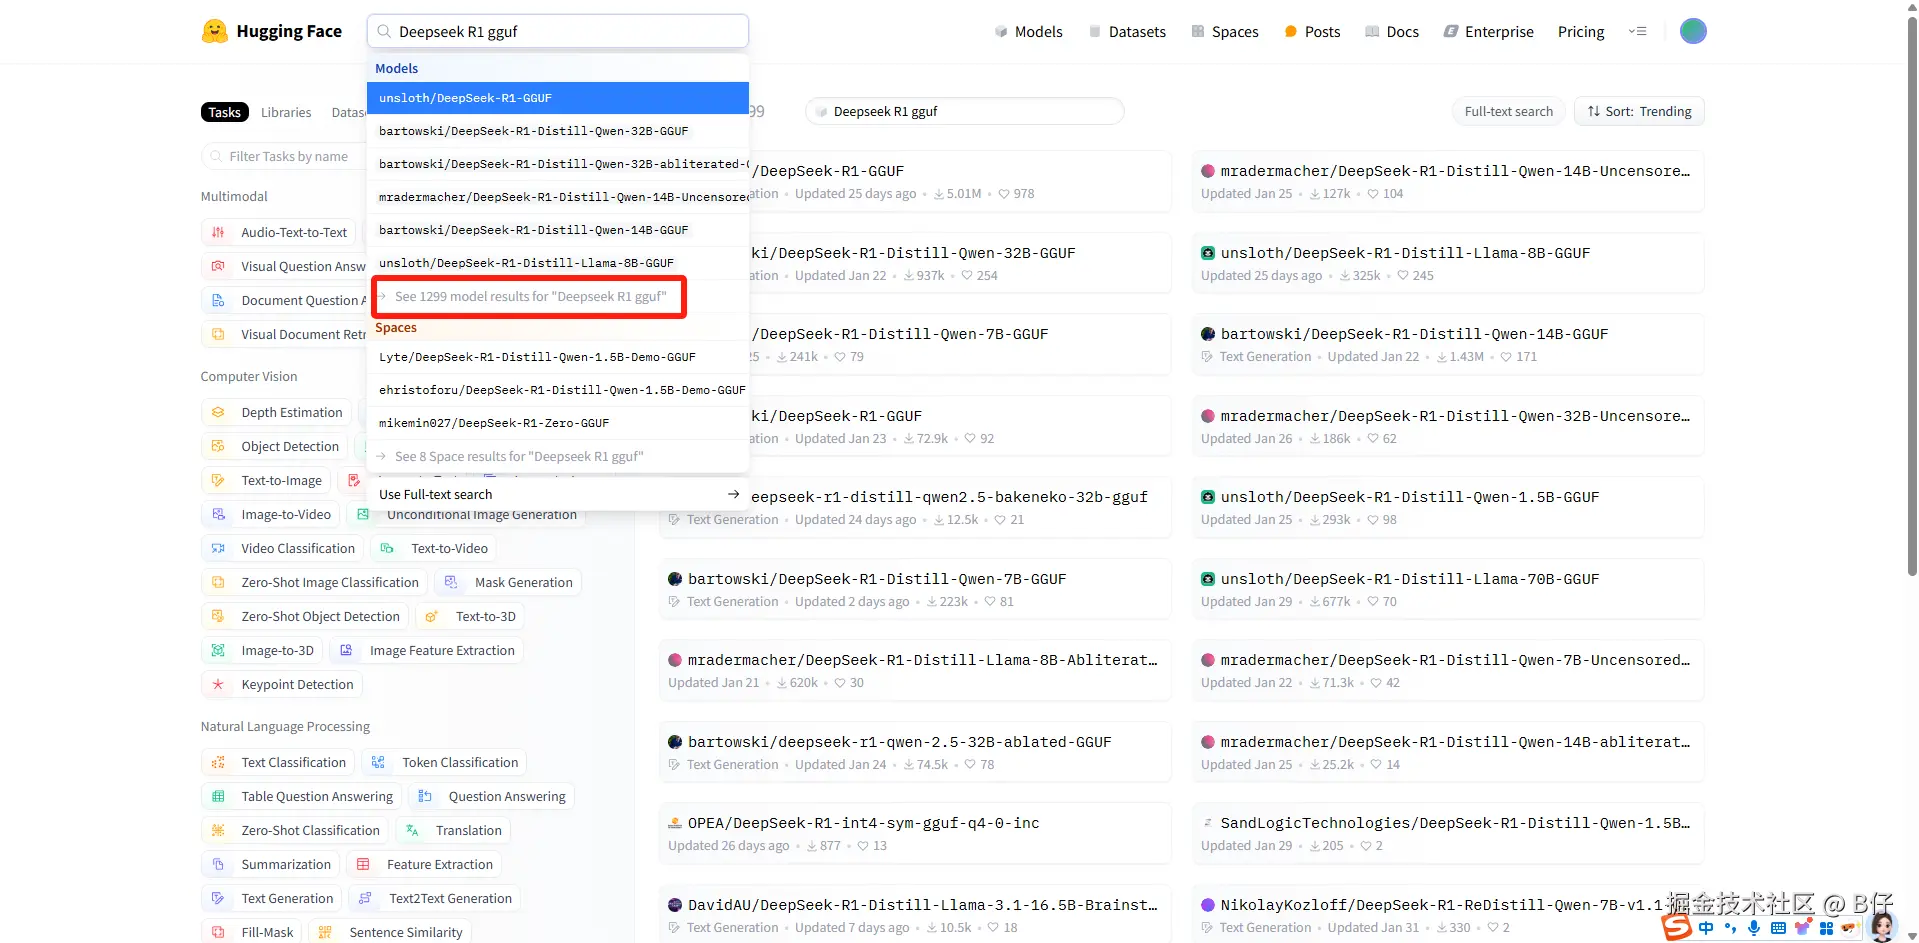Select the Zero-Shot Image Classification filter
Screen dimensions: 1919x943
click(314, 582)
